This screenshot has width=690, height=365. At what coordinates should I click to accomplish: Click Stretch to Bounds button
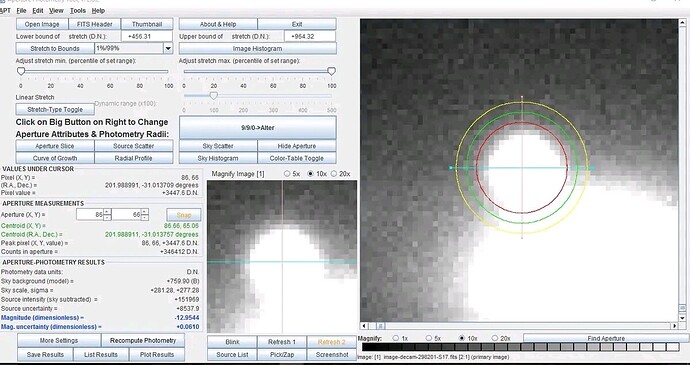point(55,48)
